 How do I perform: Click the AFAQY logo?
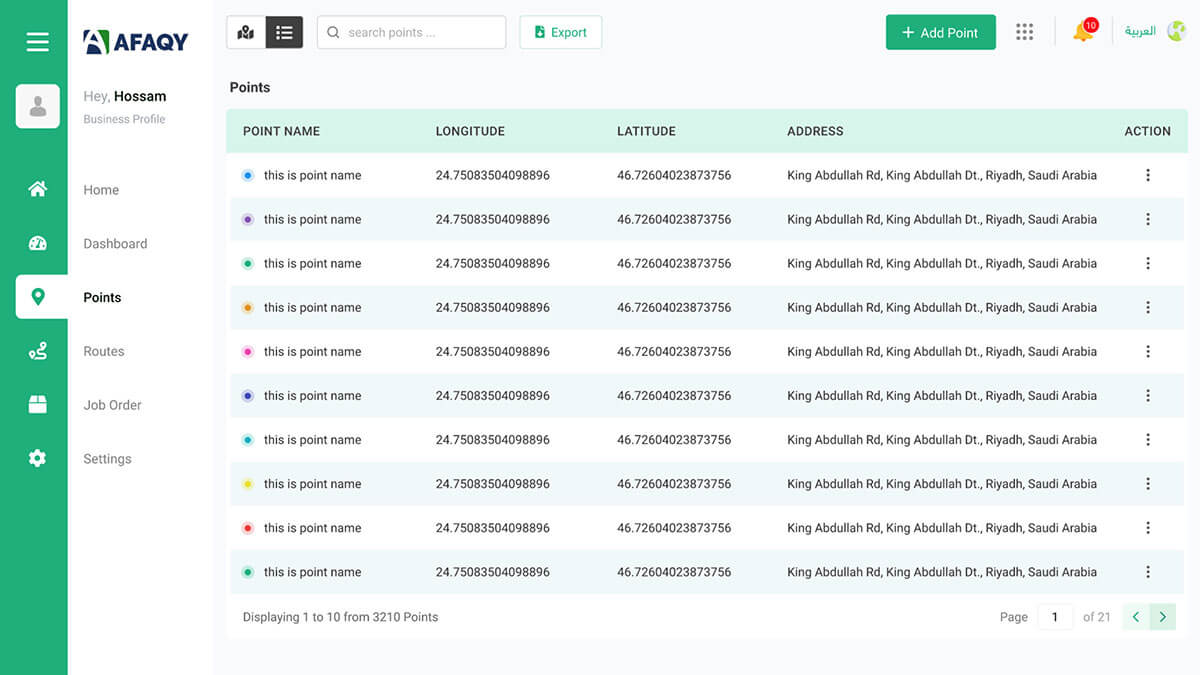(136, 41)
